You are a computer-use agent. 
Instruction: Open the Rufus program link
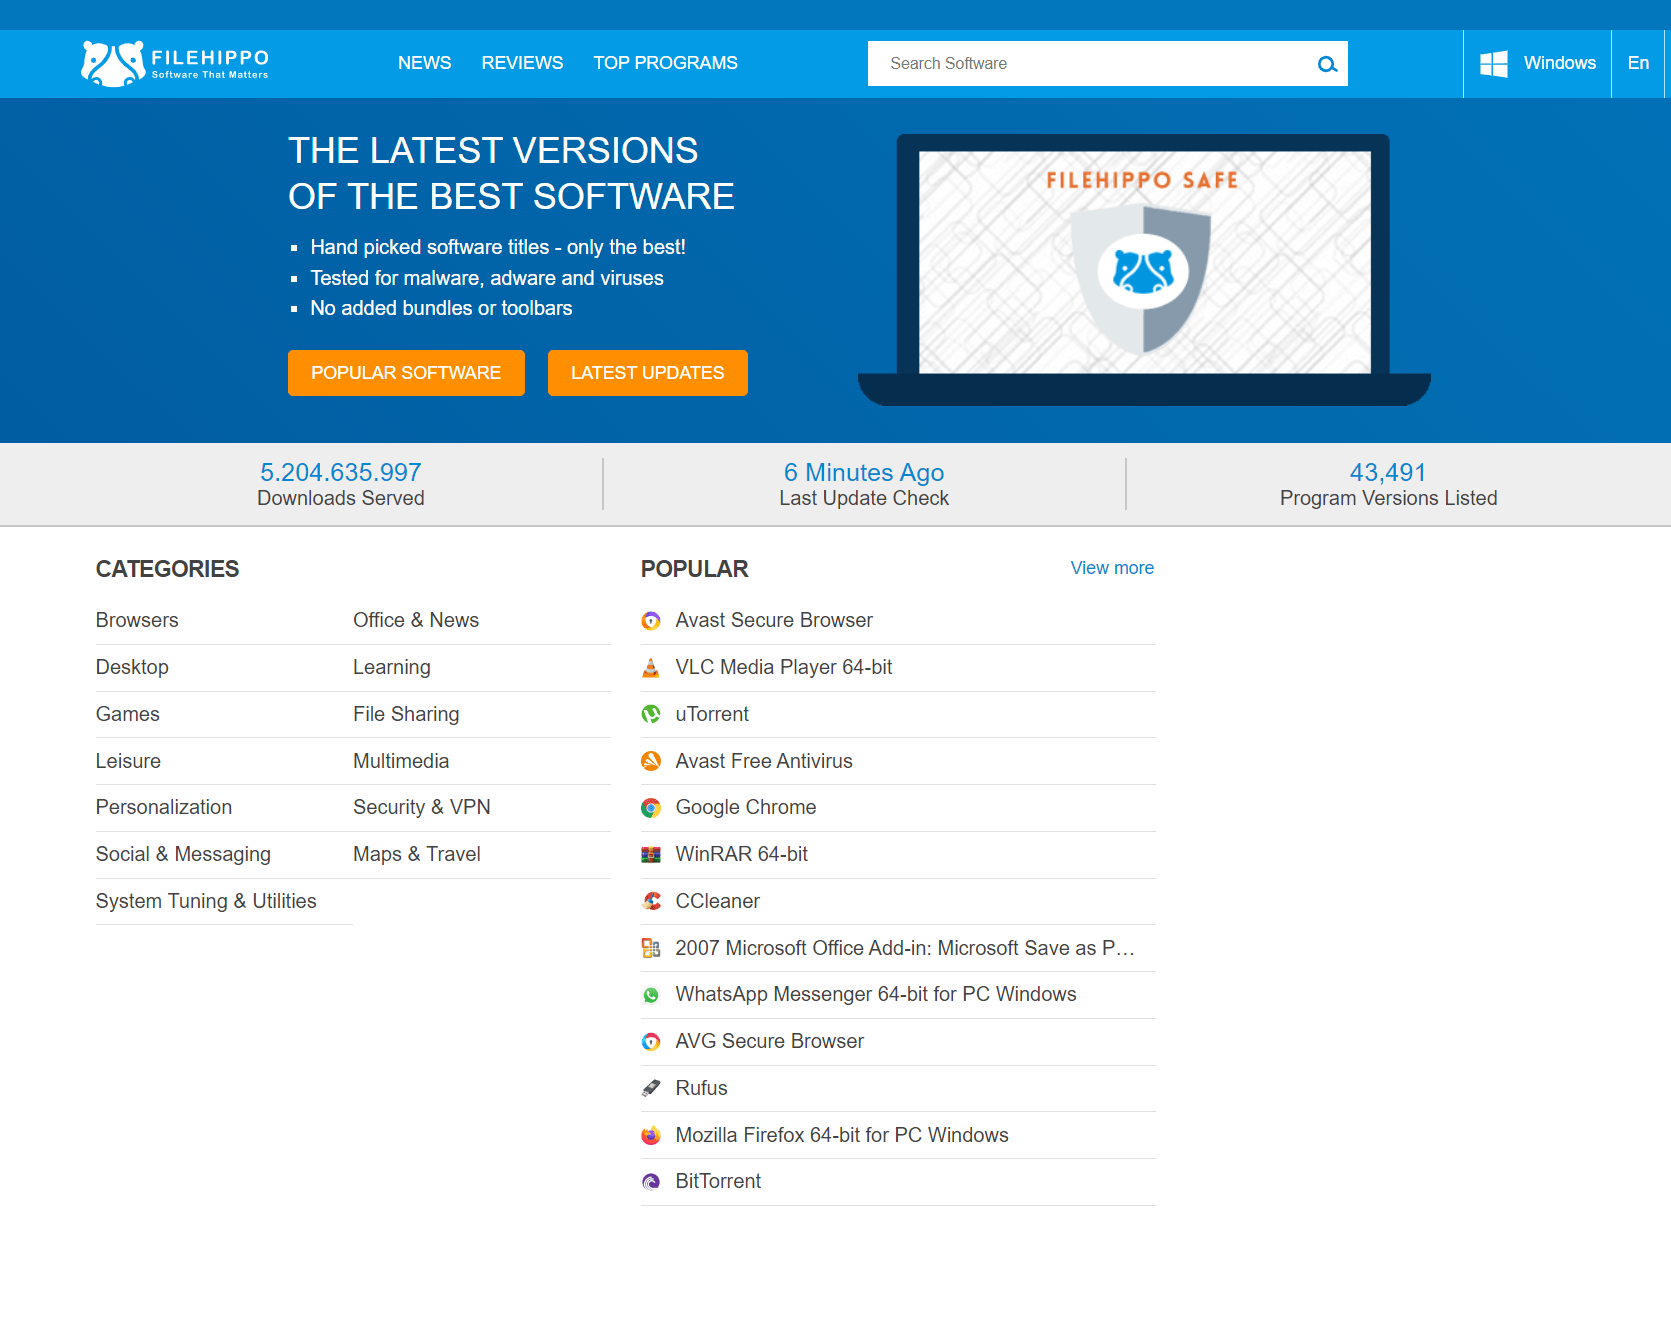(x=701, y=1088)
